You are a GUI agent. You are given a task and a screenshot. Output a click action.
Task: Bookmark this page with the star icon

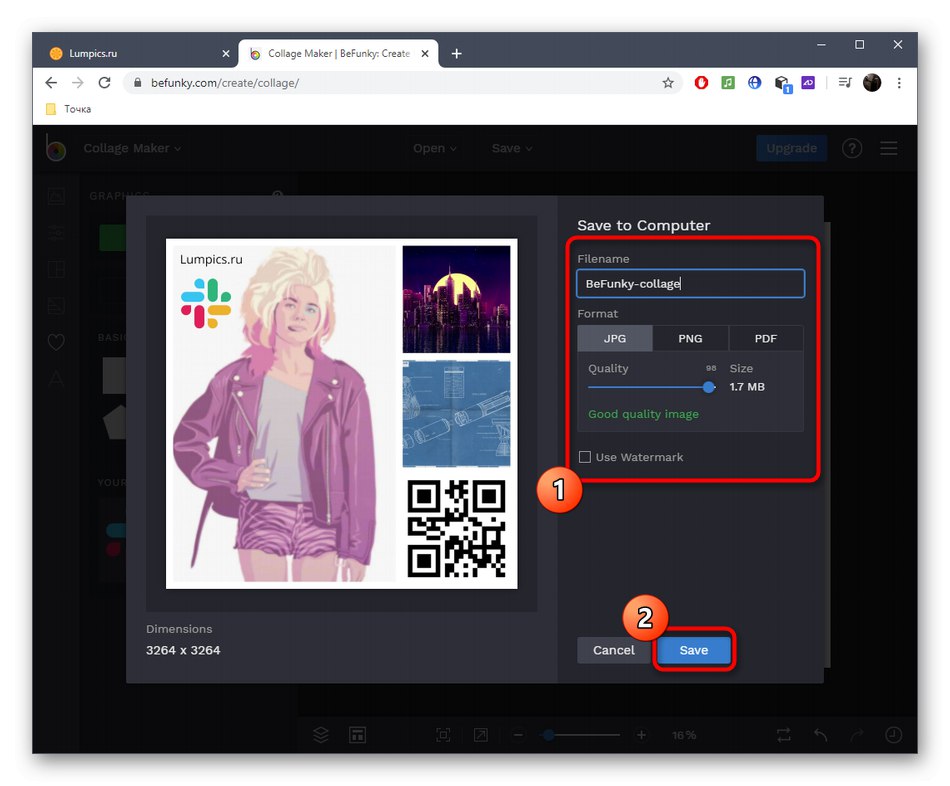pyautogui.click(x=668, y=83)
